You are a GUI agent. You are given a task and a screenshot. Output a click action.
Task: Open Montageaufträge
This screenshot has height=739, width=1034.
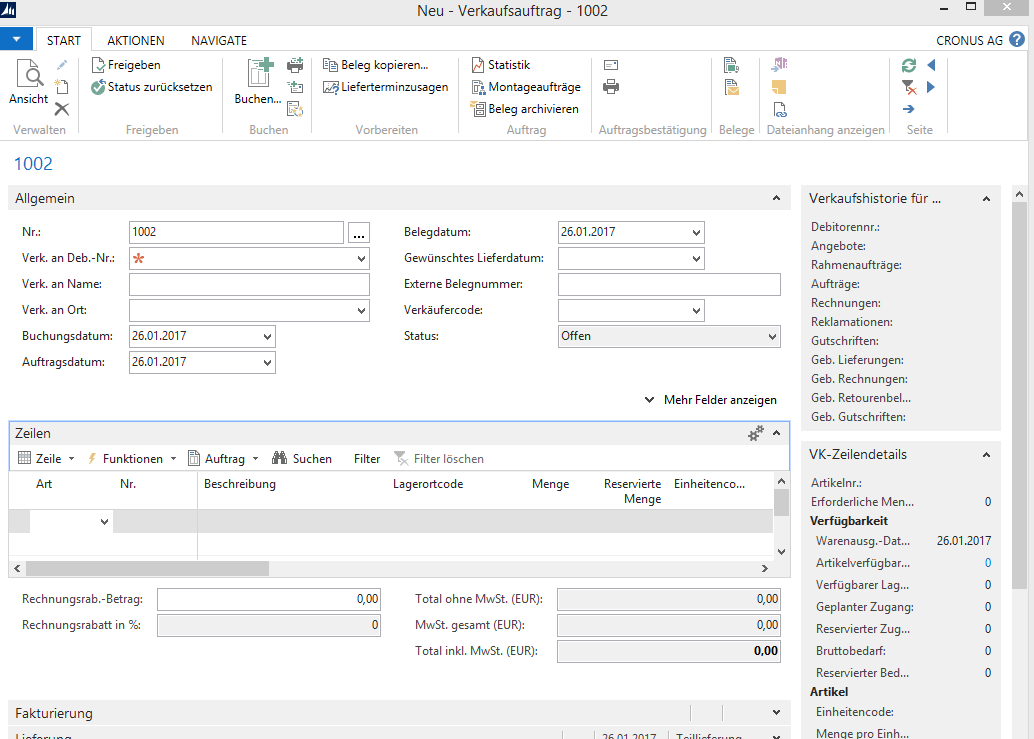pos(526,86)
